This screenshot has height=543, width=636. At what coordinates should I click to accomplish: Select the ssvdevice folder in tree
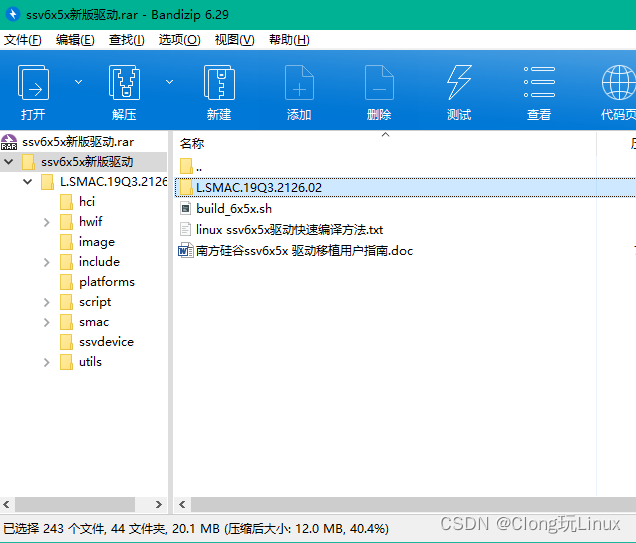point(106,342)
